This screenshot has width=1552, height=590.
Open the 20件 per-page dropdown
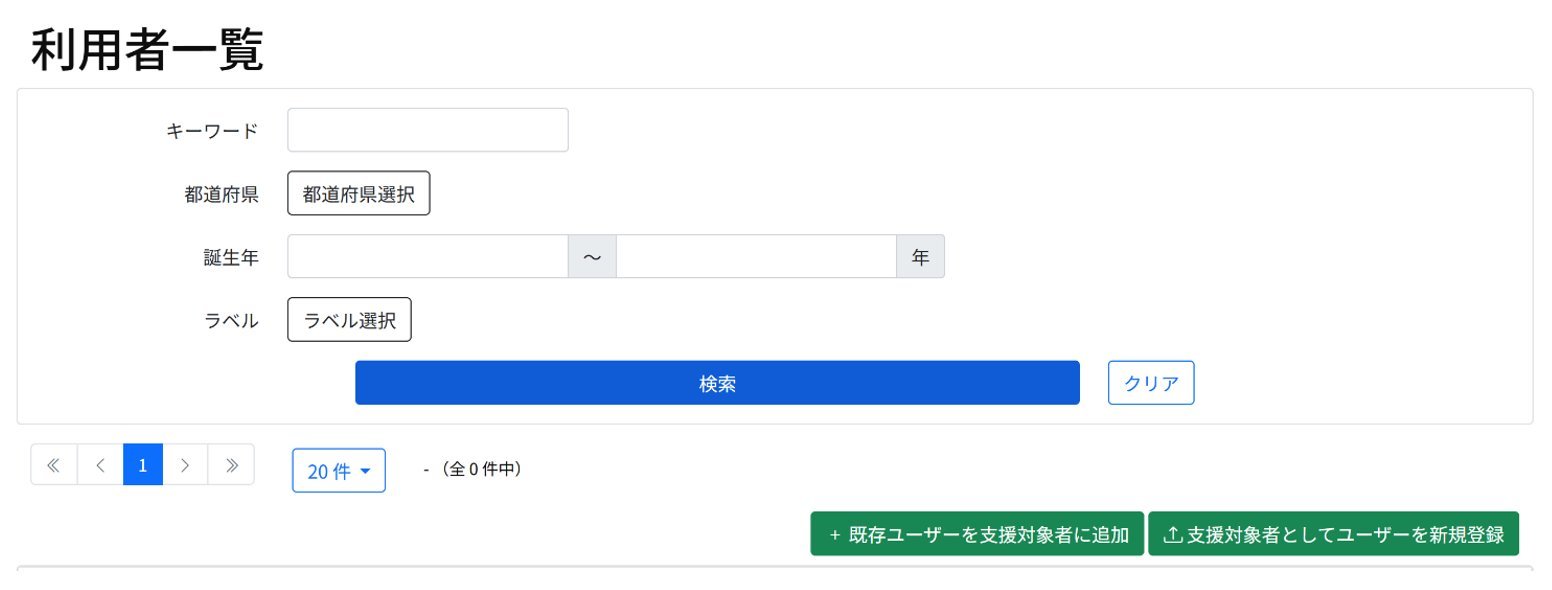point(338,471)
